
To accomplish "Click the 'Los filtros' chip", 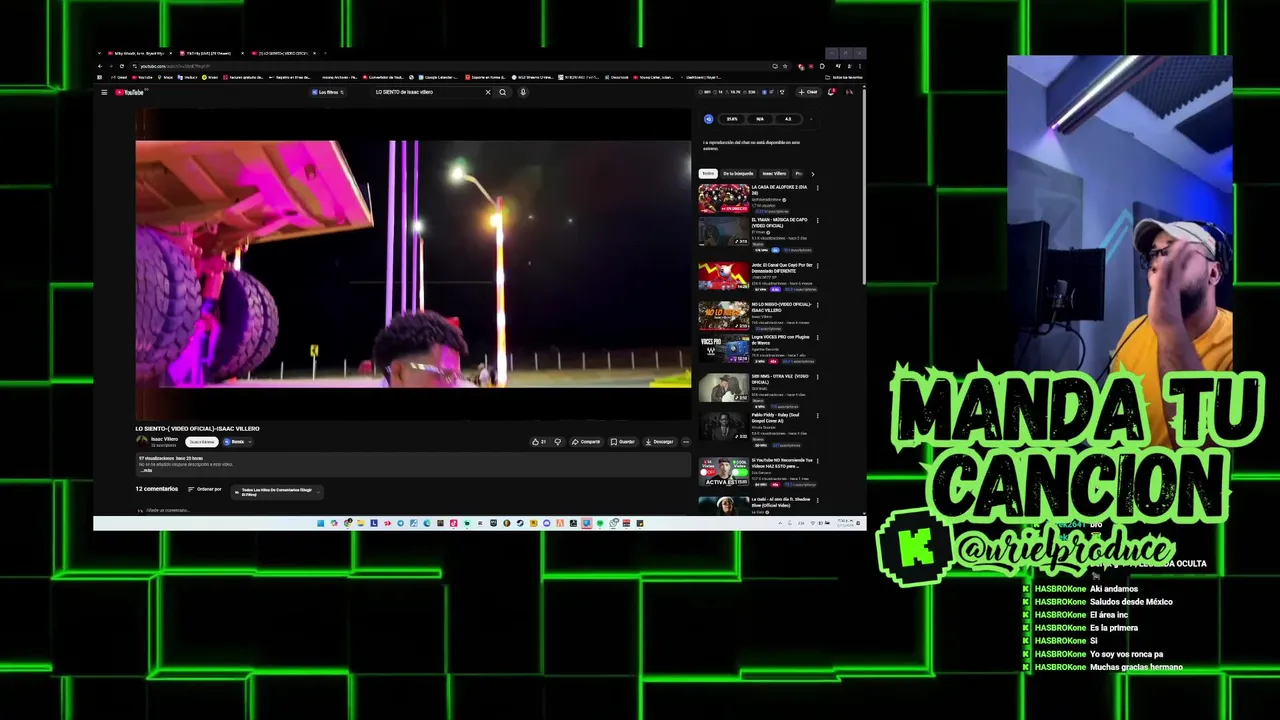I will tap(328, 92).
